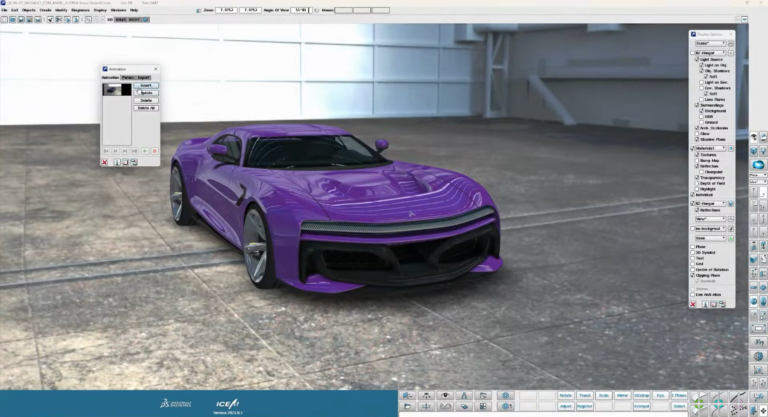This screenshot has width=768, height=417.
Task: Open the Modify menu
Action: tap(61, 10)
